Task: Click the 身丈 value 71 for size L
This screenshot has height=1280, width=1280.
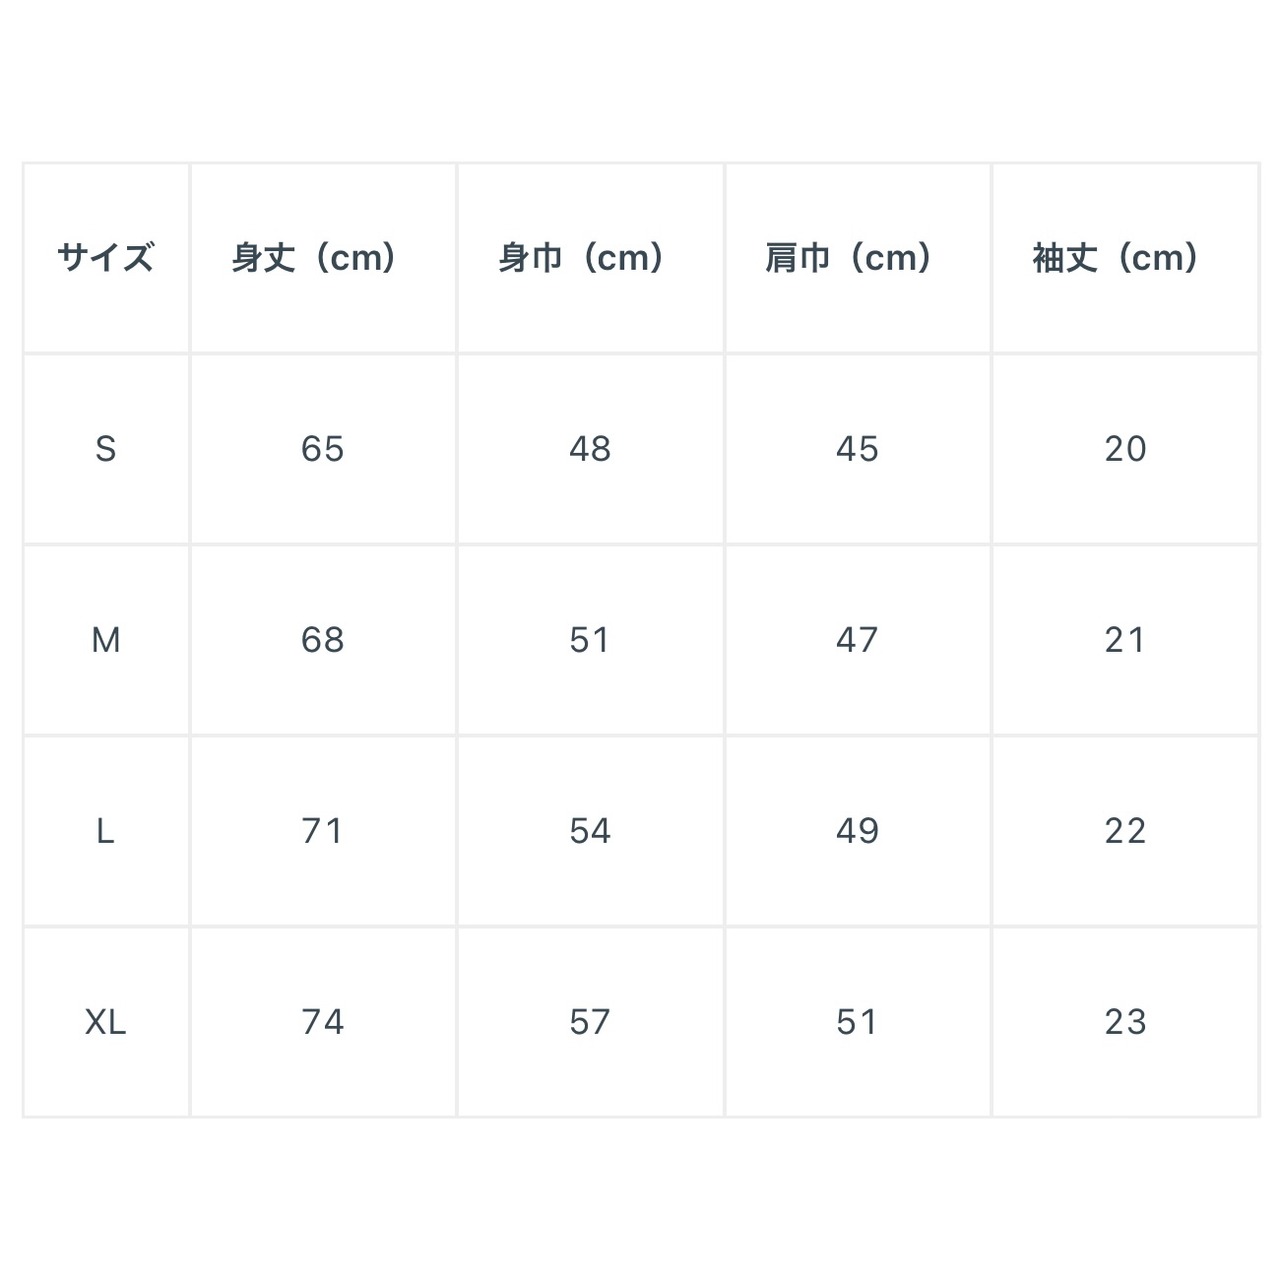Action: pos(322,831)
